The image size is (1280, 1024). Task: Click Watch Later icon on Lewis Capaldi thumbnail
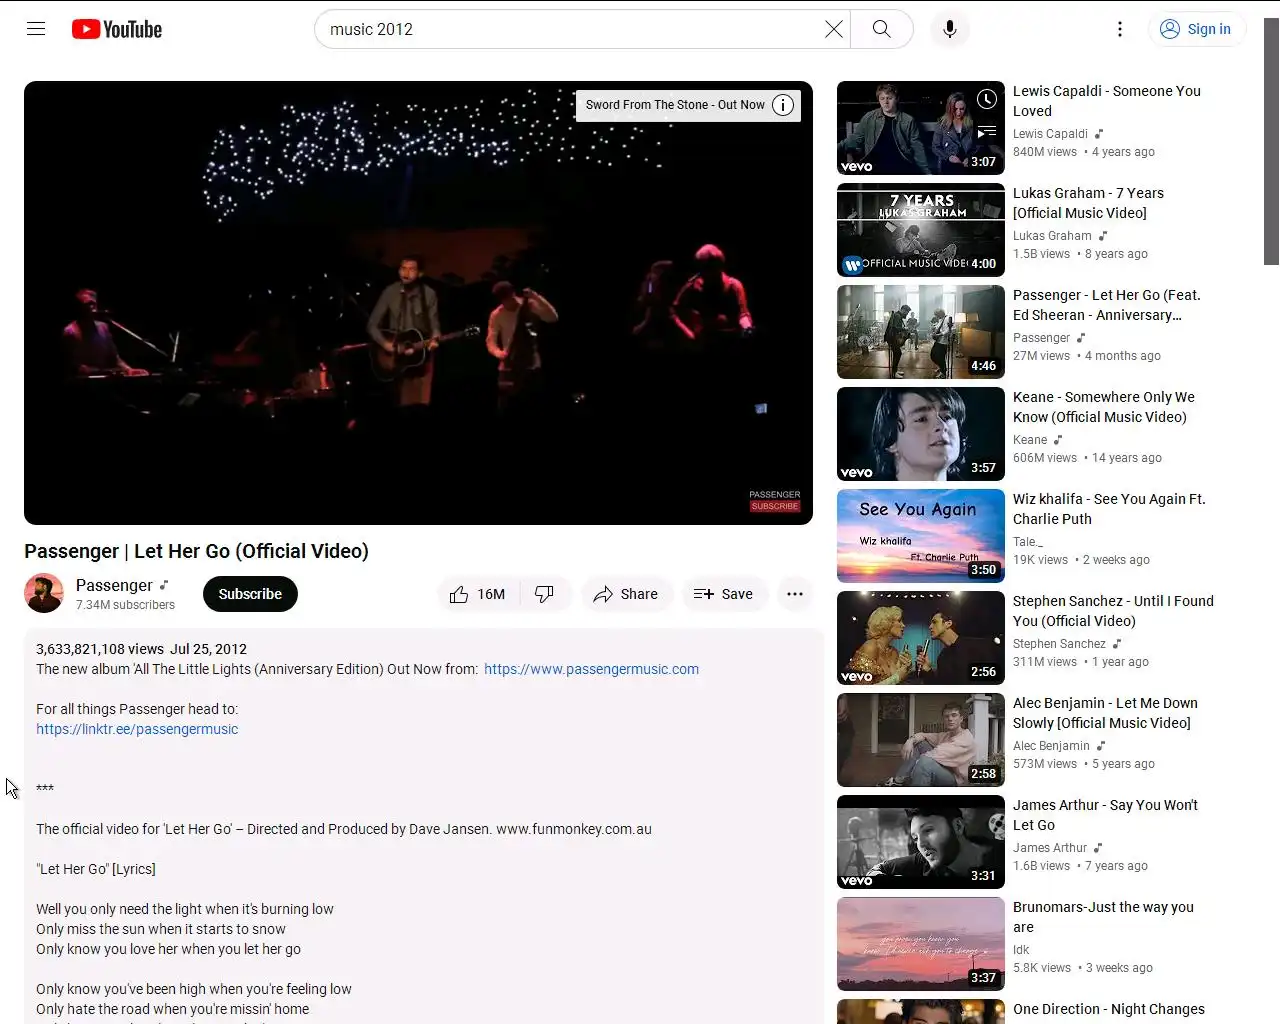pos(987,99)
